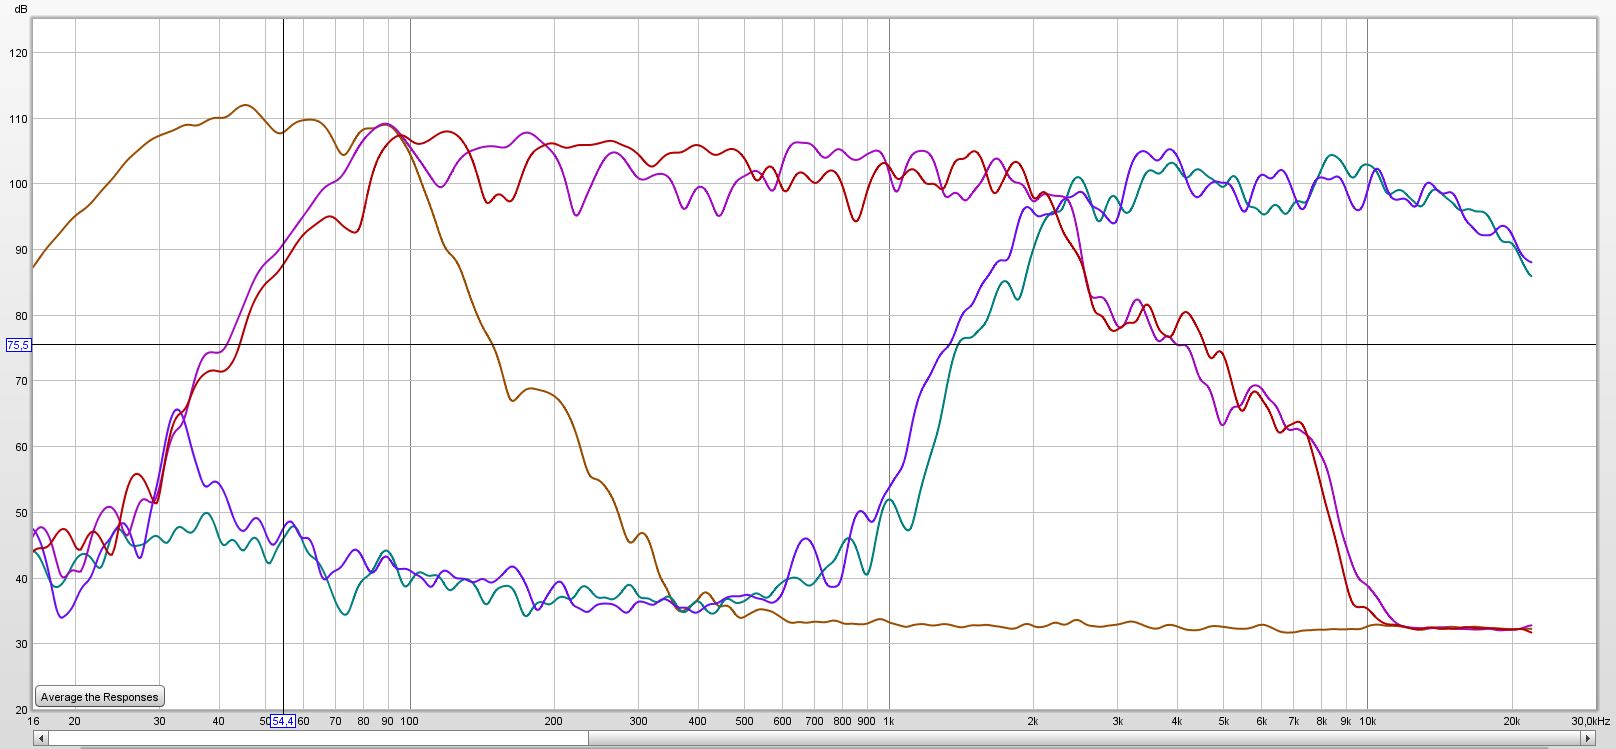Click the 7k label on the frequency axis

[1294, 721]
